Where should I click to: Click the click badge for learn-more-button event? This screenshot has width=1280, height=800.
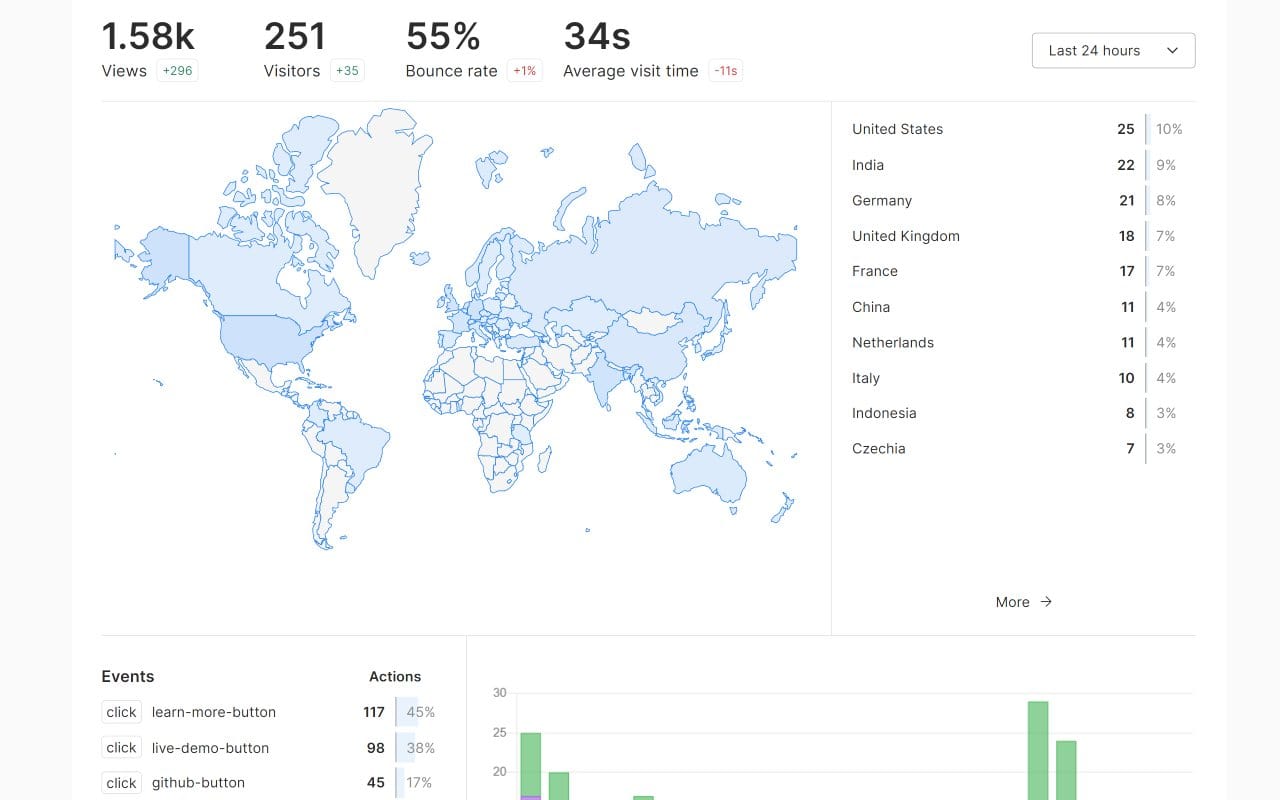[x=120, y=712]
